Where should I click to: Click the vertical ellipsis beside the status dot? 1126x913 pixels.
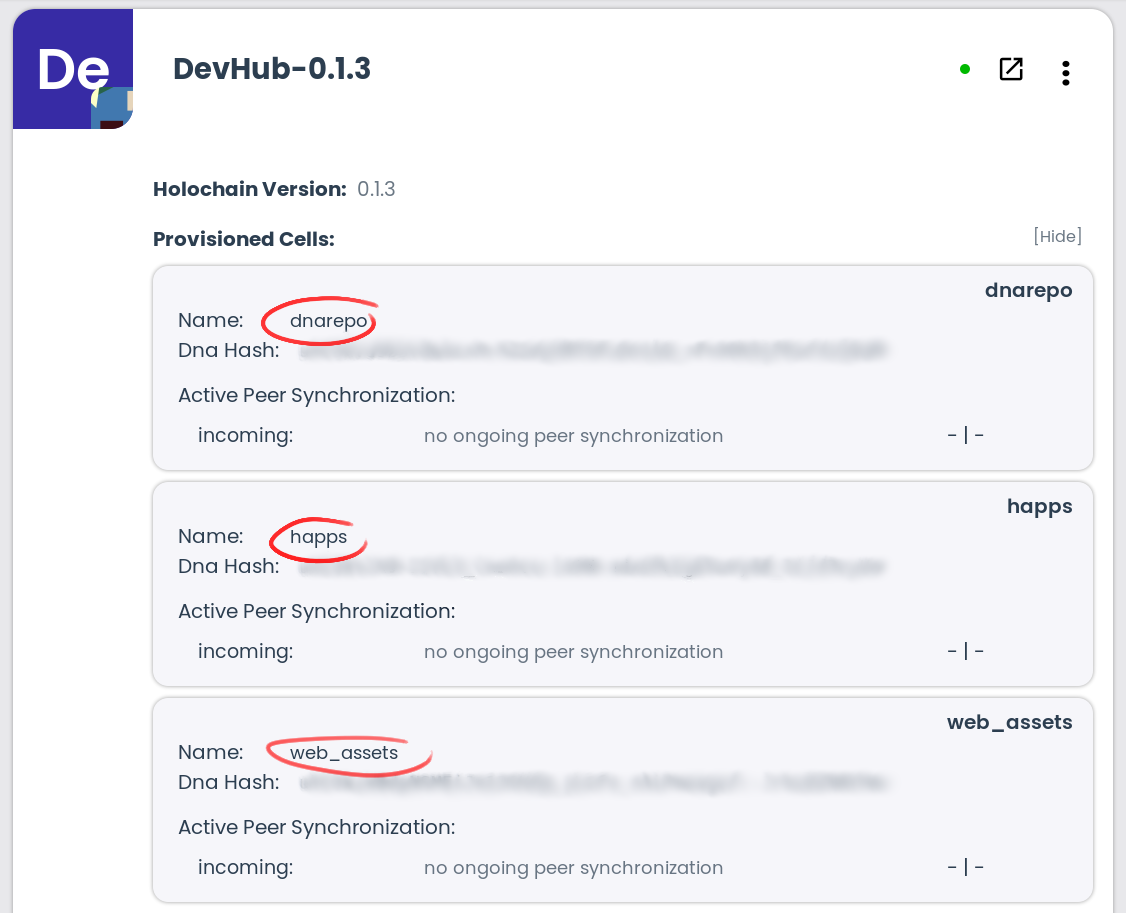(1065, 71)
